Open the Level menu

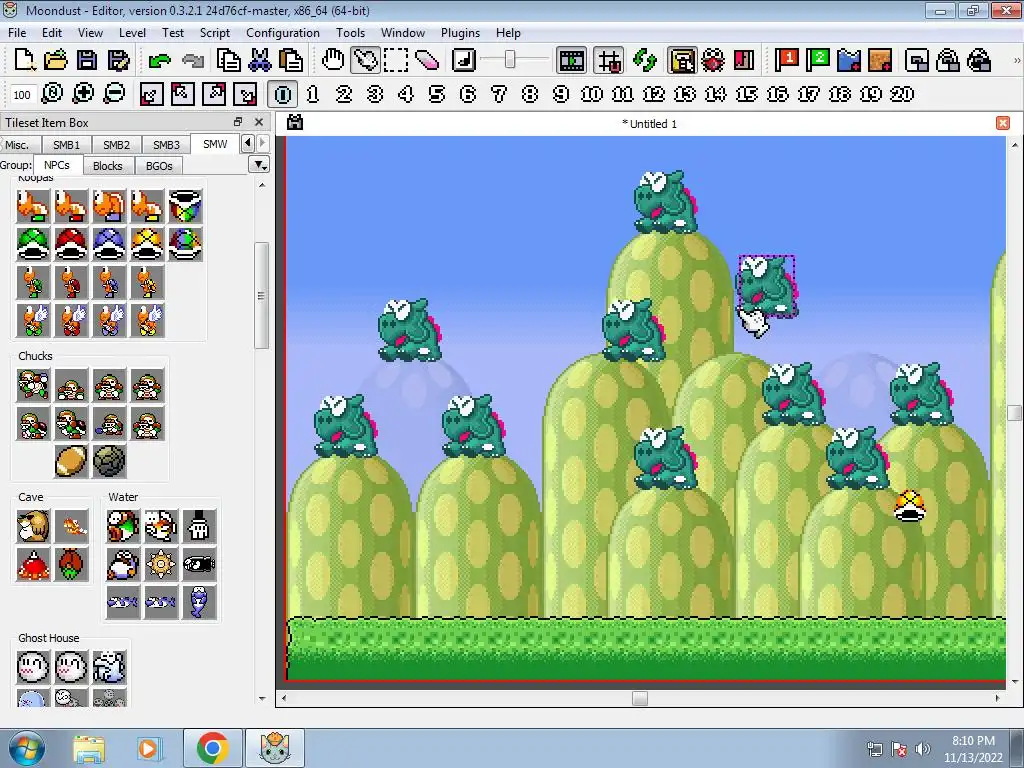click(x=132, y=33)
